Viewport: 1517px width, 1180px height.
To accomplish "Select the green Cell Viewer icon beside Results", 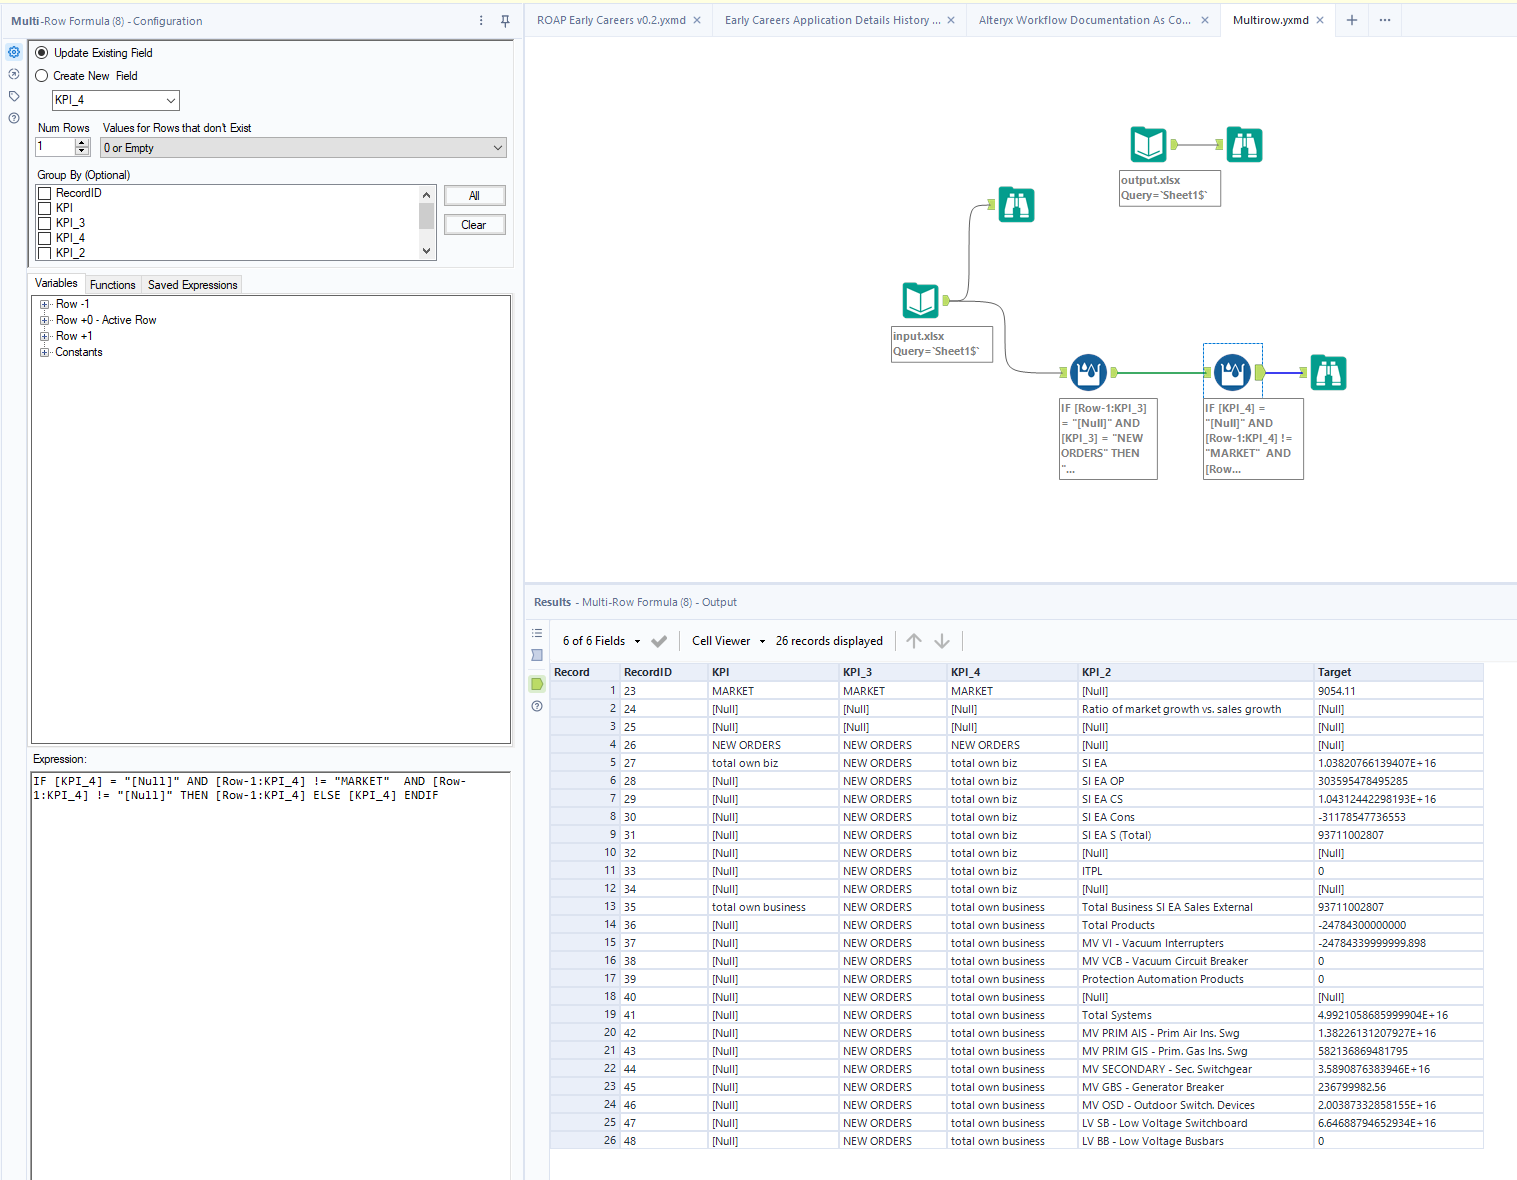I will pyautogui.click(x=536, y=684).
